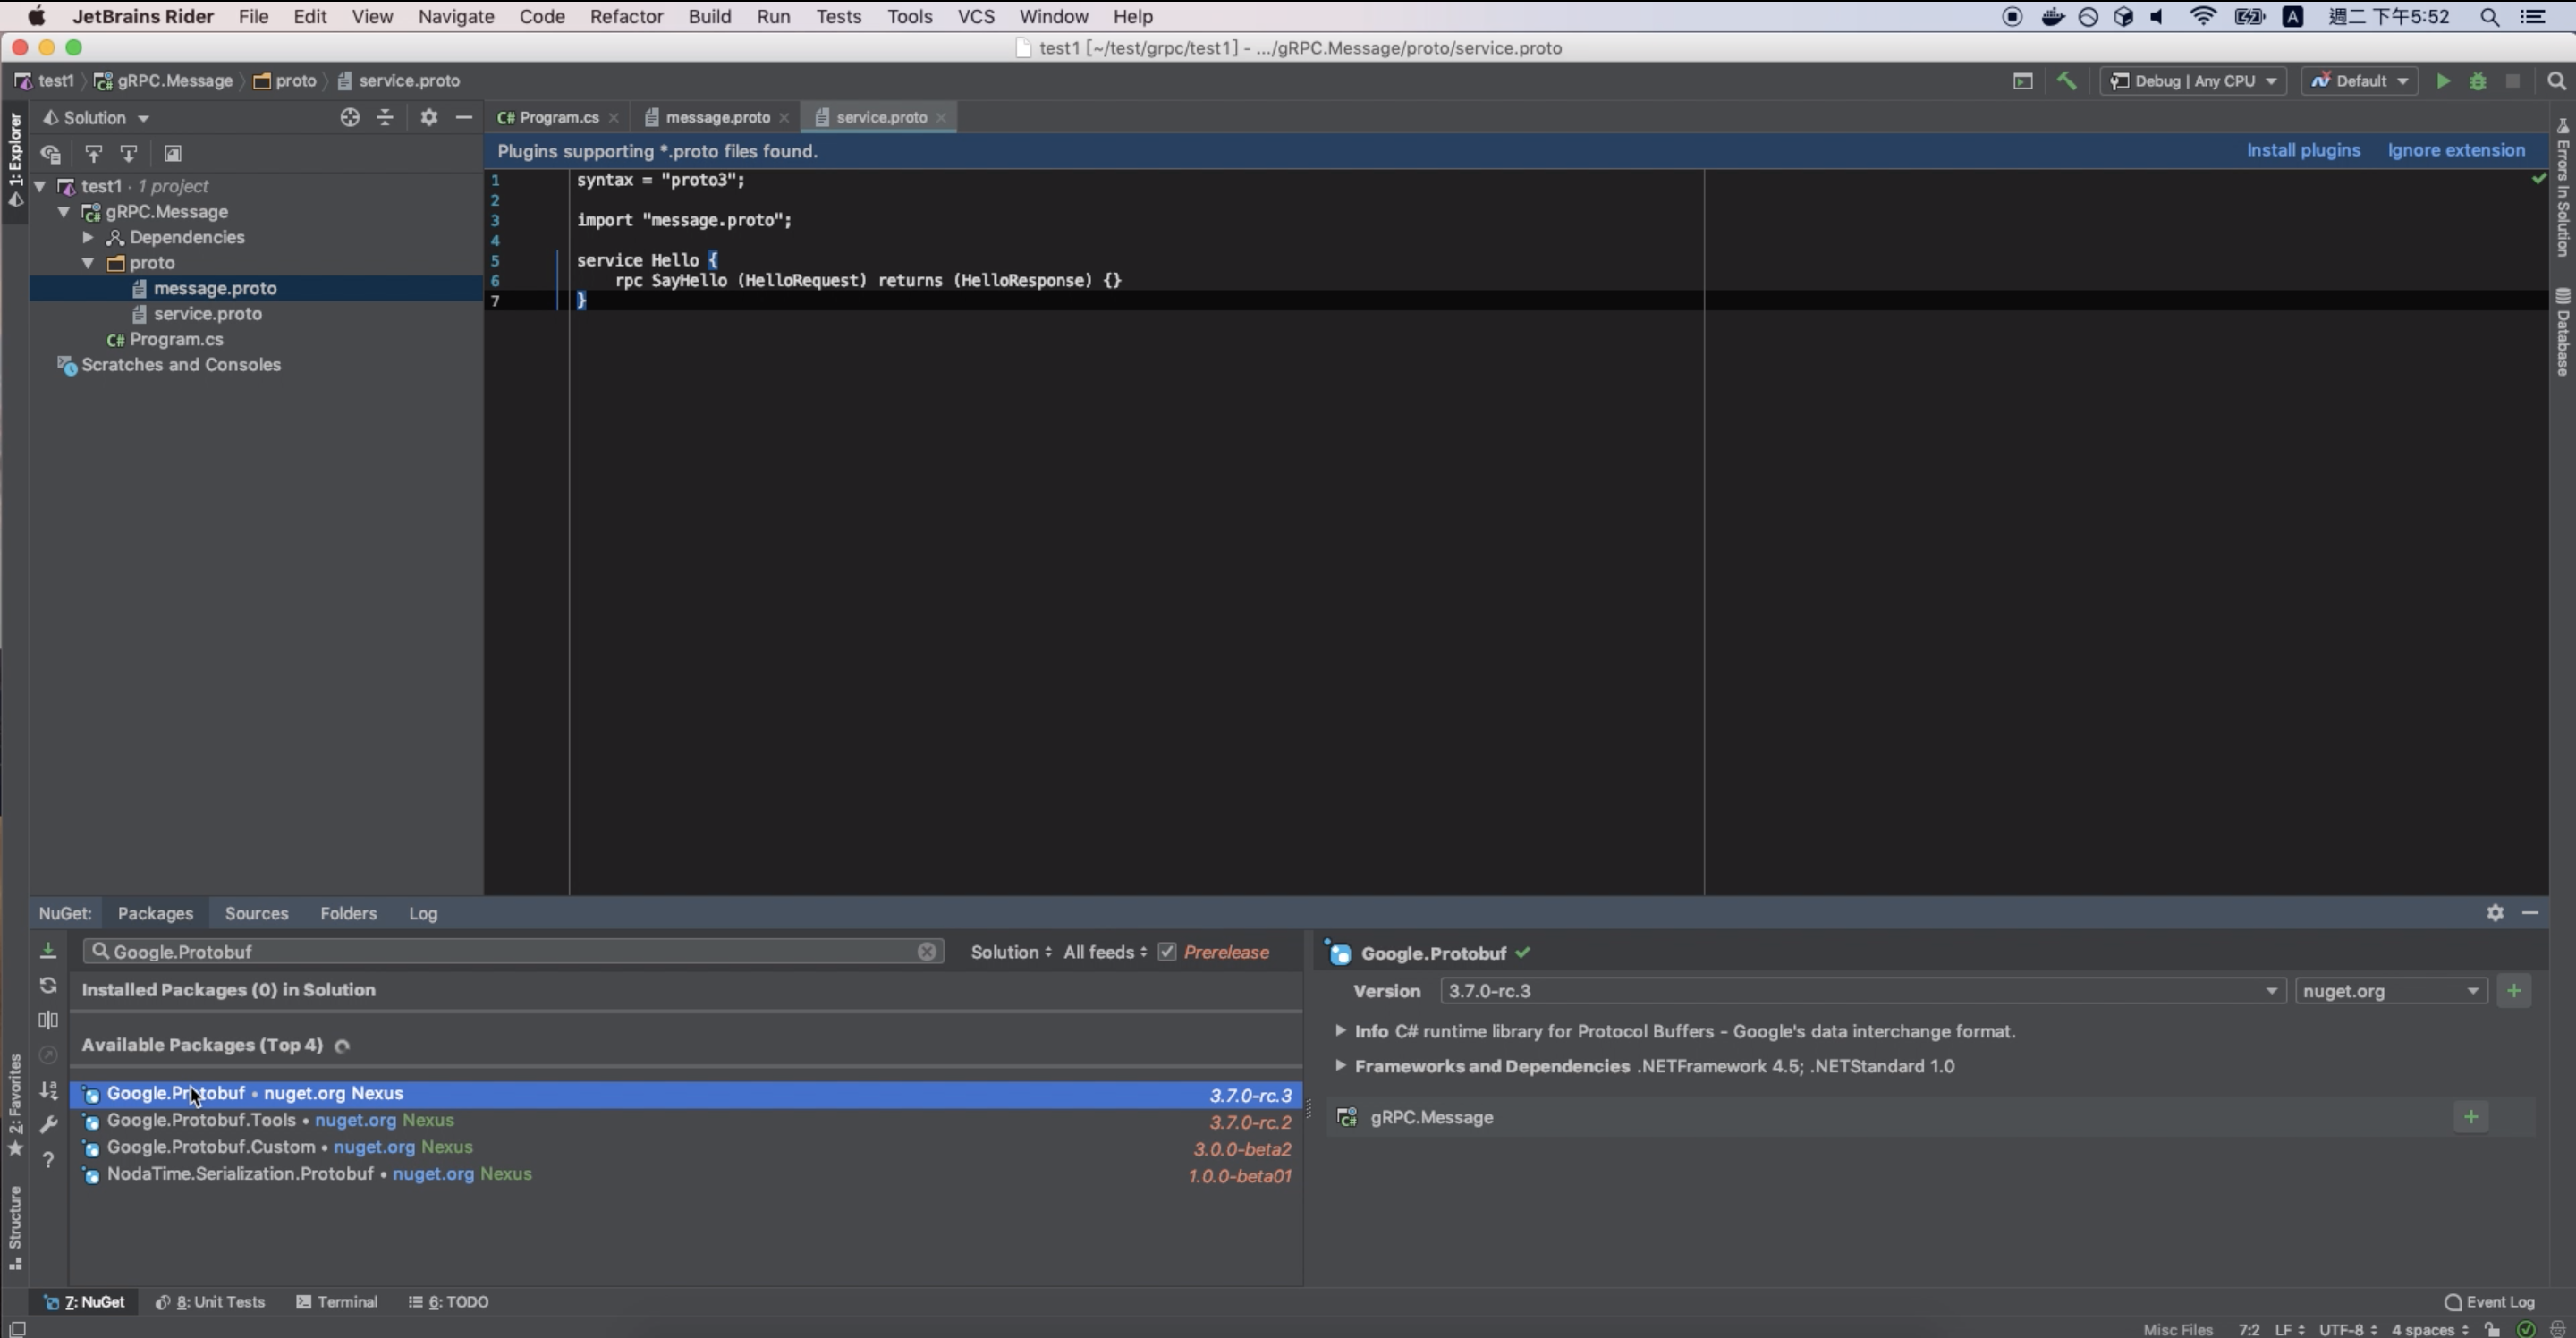
Task: Click the Build hammer icon in toolbar
Action: click(x=2066, y=81)
